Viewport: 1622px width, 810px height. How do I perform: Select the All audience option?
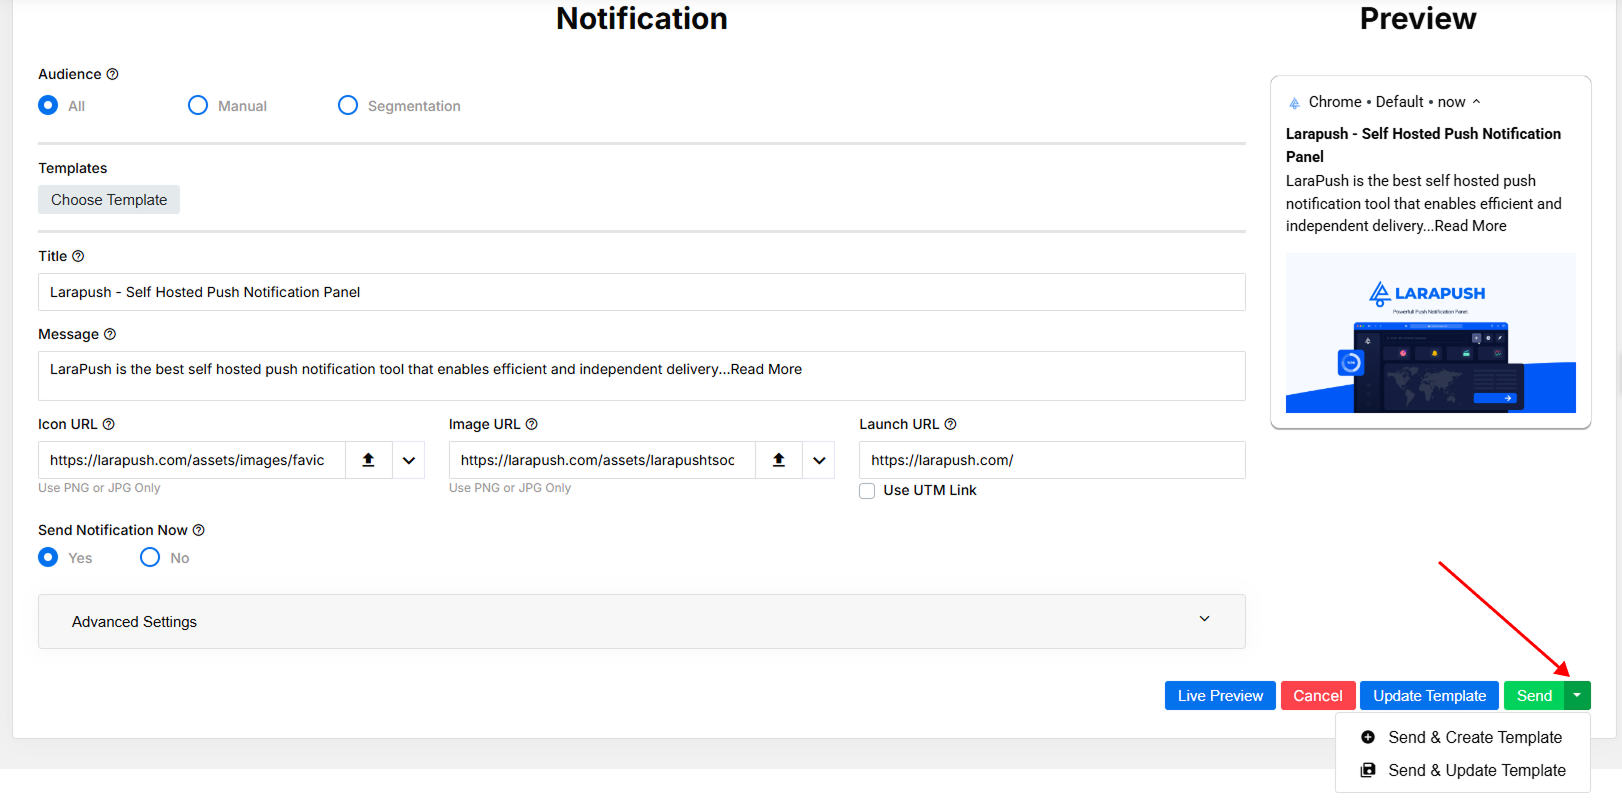tap(48, 105)
